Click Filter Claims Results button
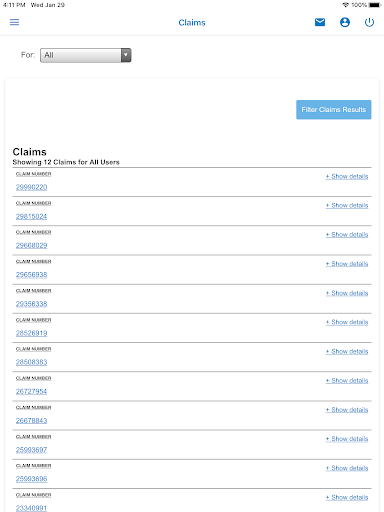This screenshot has height=512, width=384. pos(334,110)
